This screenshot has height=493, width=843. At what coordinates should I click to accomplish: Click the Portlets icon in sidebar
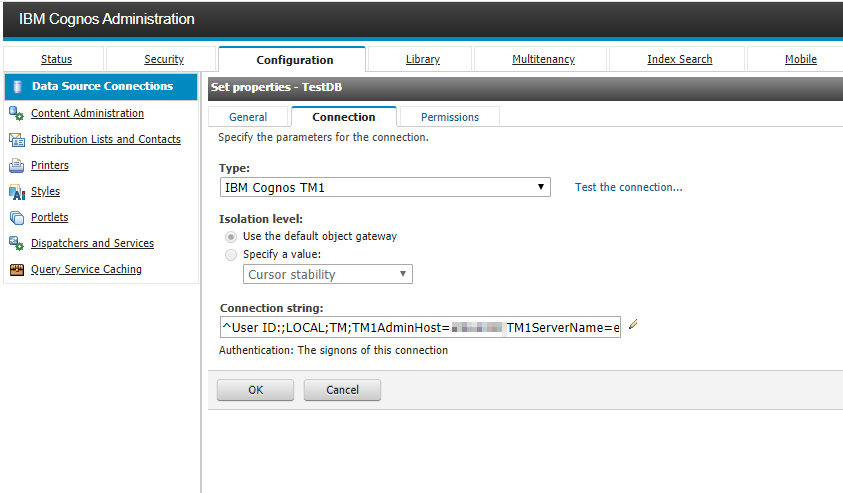[17, 218]
